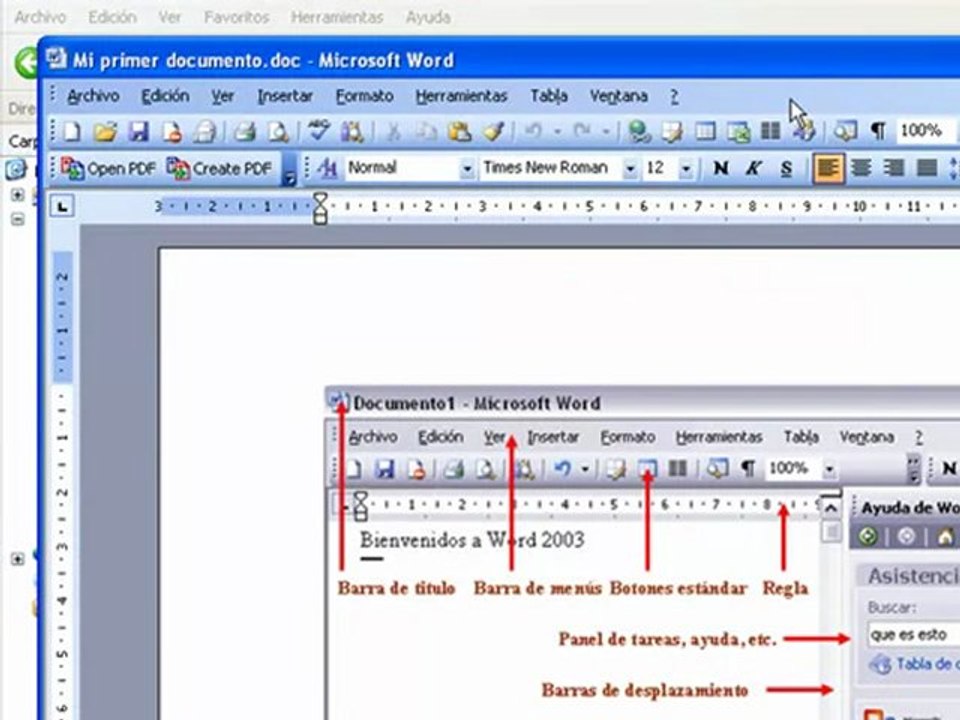Open the Ventana menu
Image resolution: width=960 pixels, height=720 pixels.
(x=618, y=96)
